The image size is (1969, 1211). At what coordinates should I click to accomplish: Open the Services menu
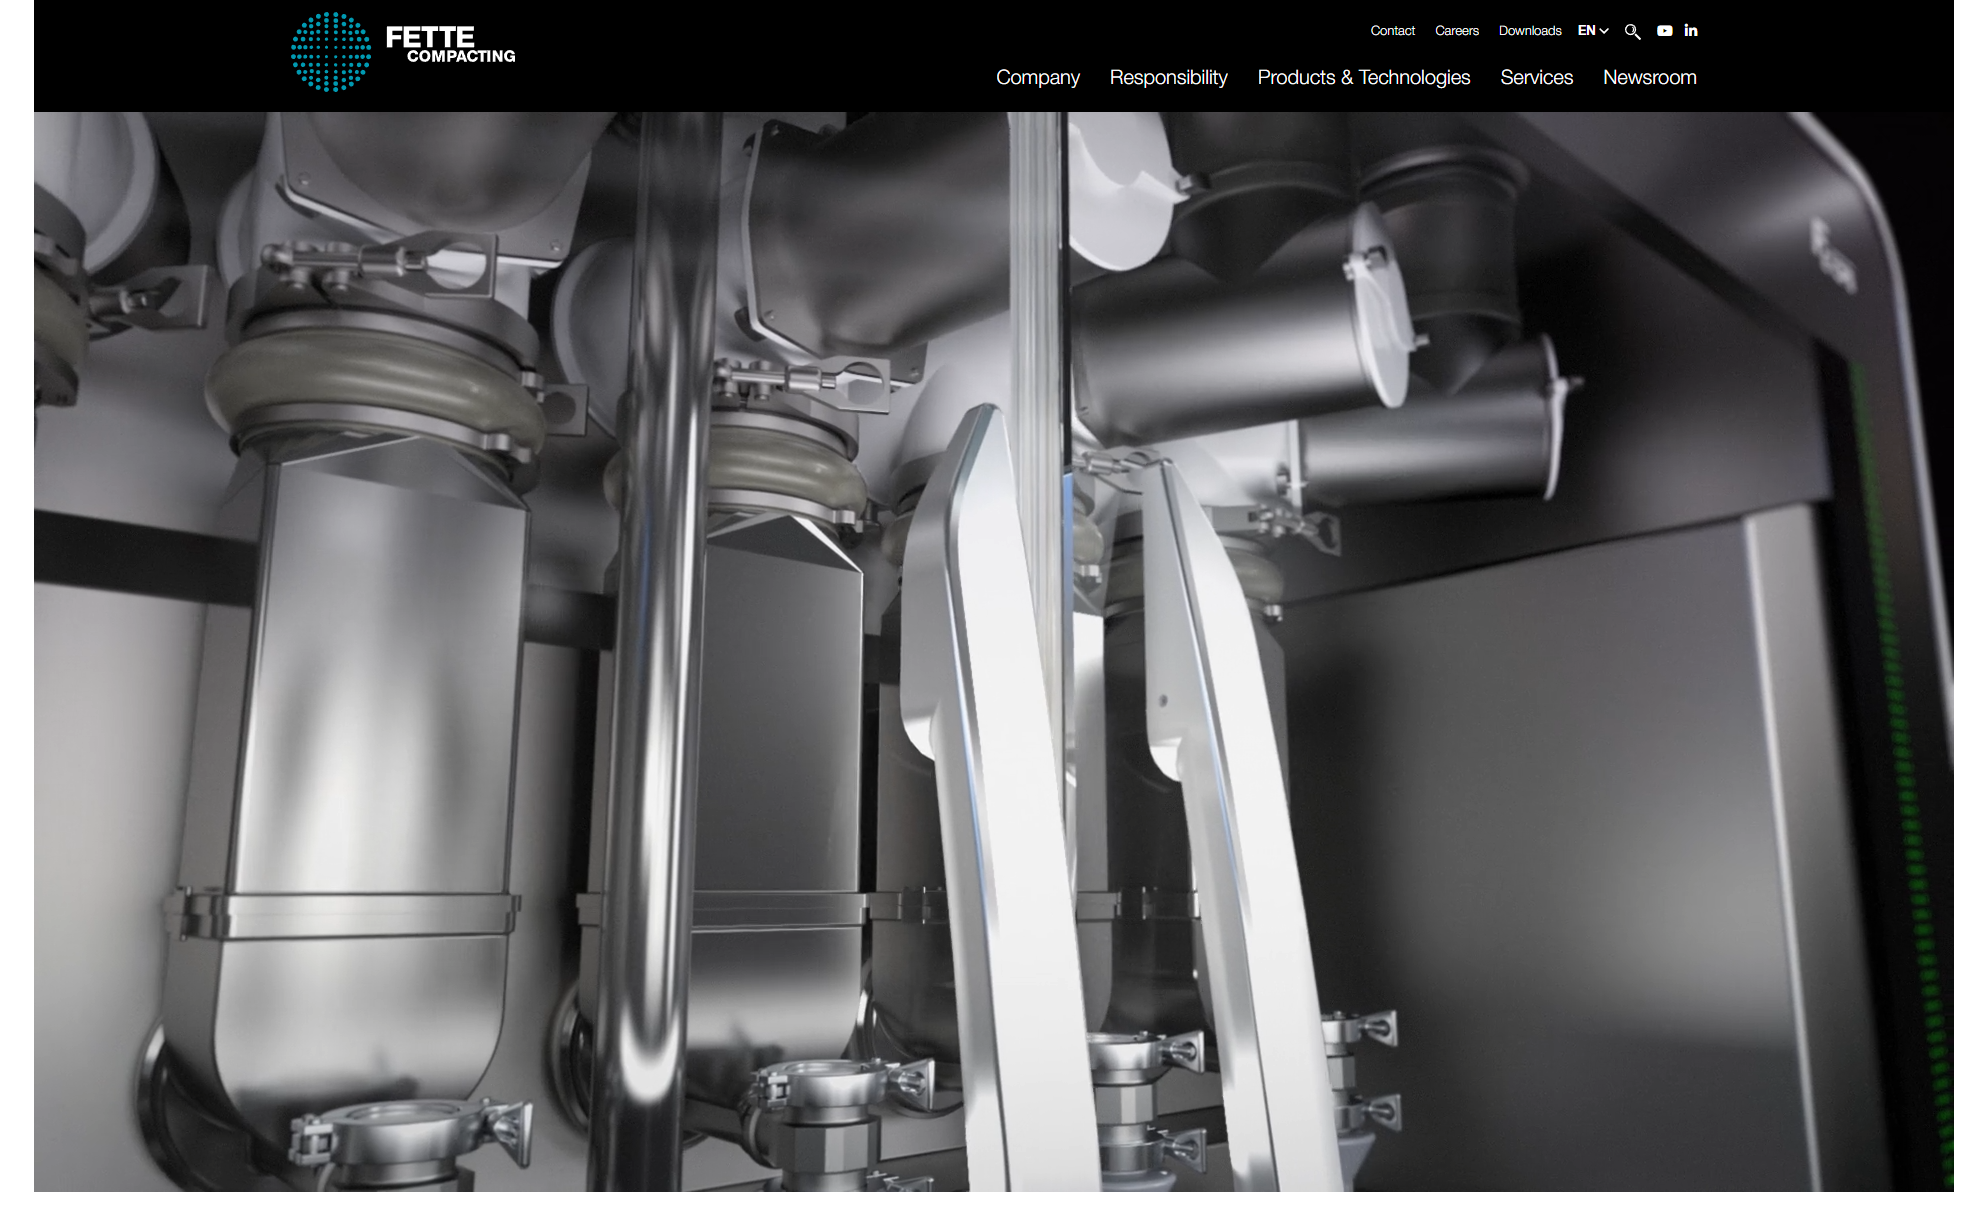[1536, 78]
